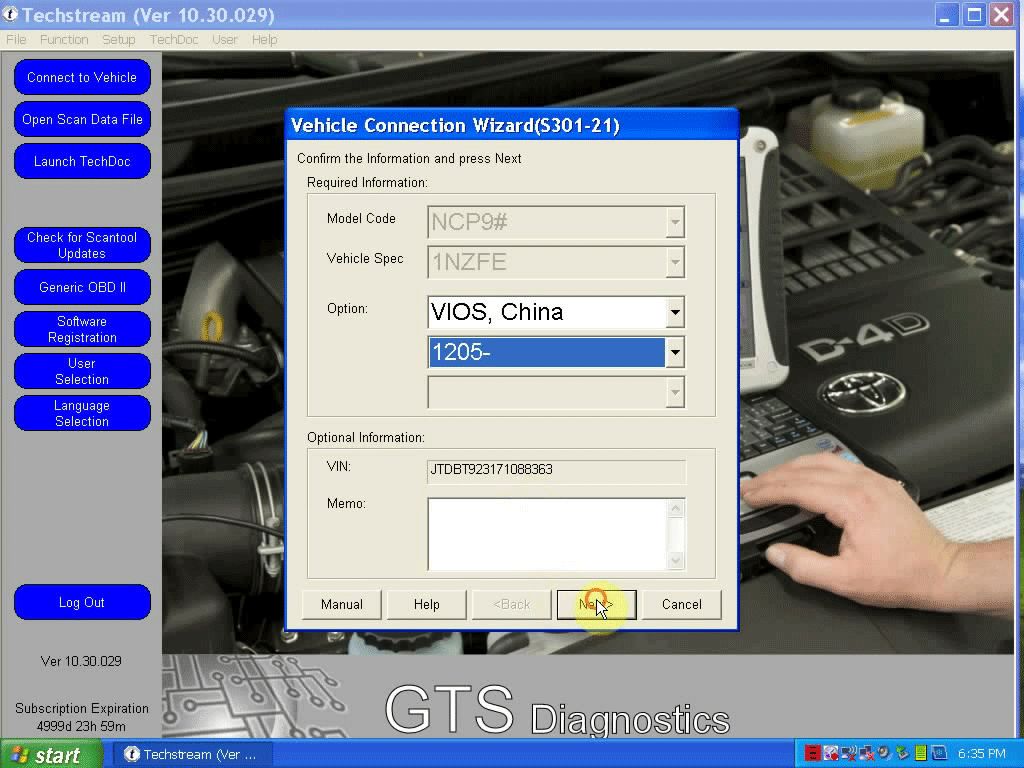
Task: Click into the Memo text area
Action: [547, 534]
